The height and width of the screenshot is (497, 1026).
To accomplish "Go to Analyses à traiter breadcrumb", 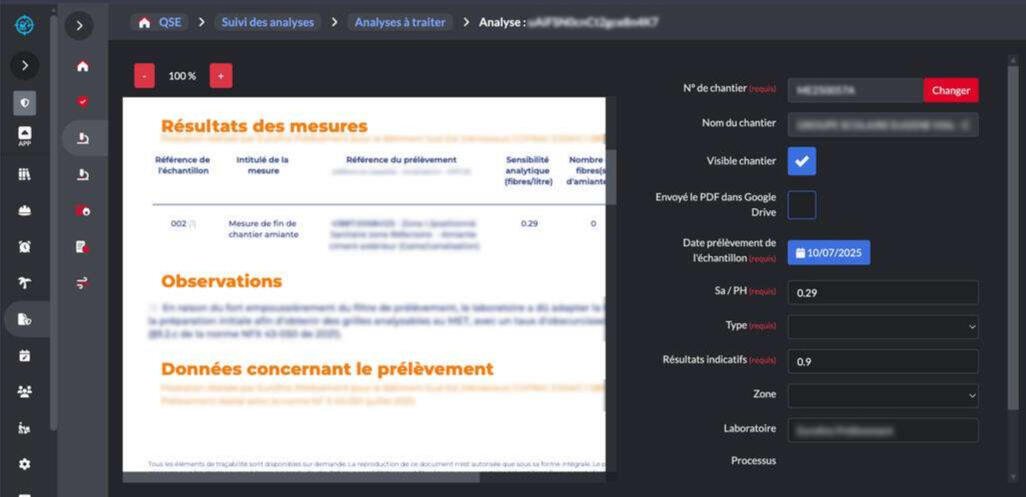I will point(399,22).
